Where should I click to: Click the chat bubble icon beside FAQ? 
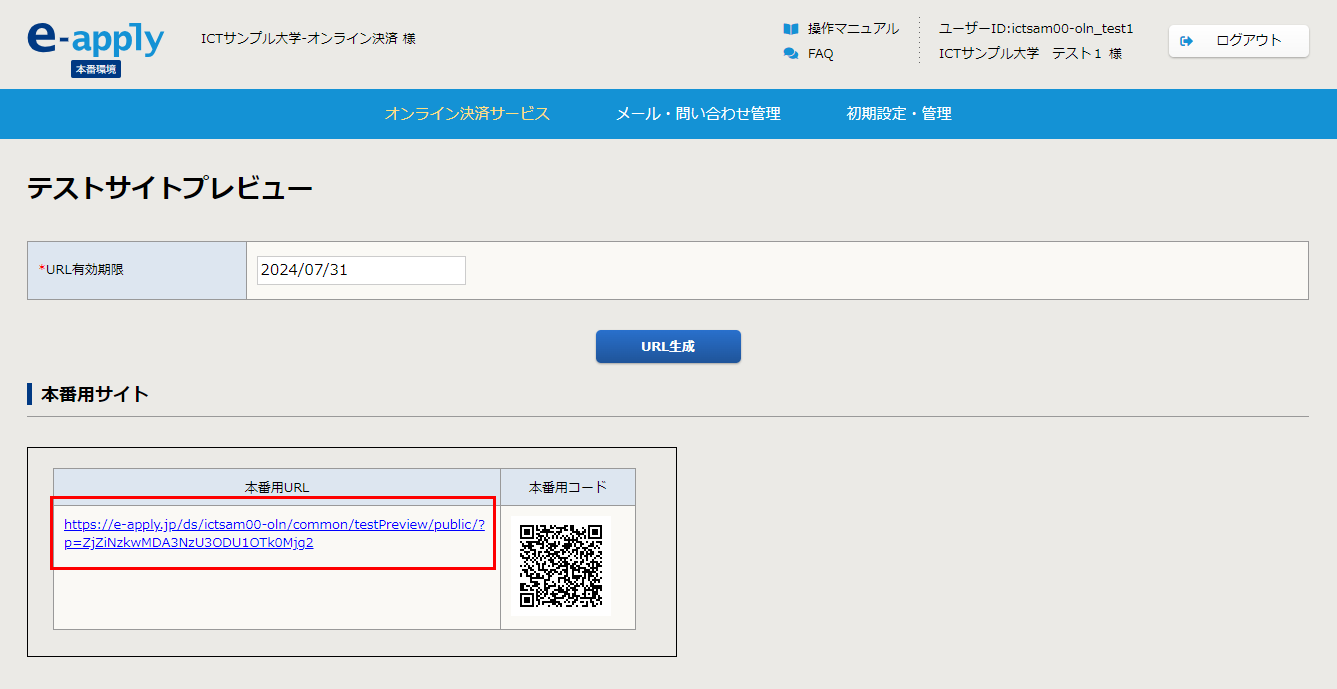coord(791,54)
